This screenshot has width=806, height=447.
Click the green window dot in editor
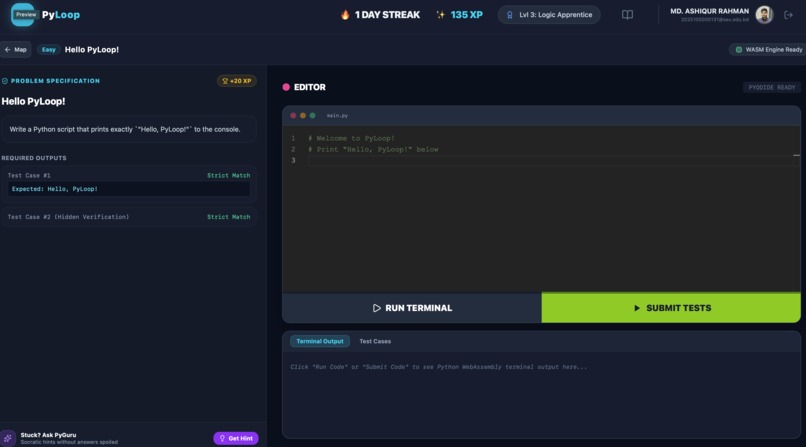coord(313,116)
